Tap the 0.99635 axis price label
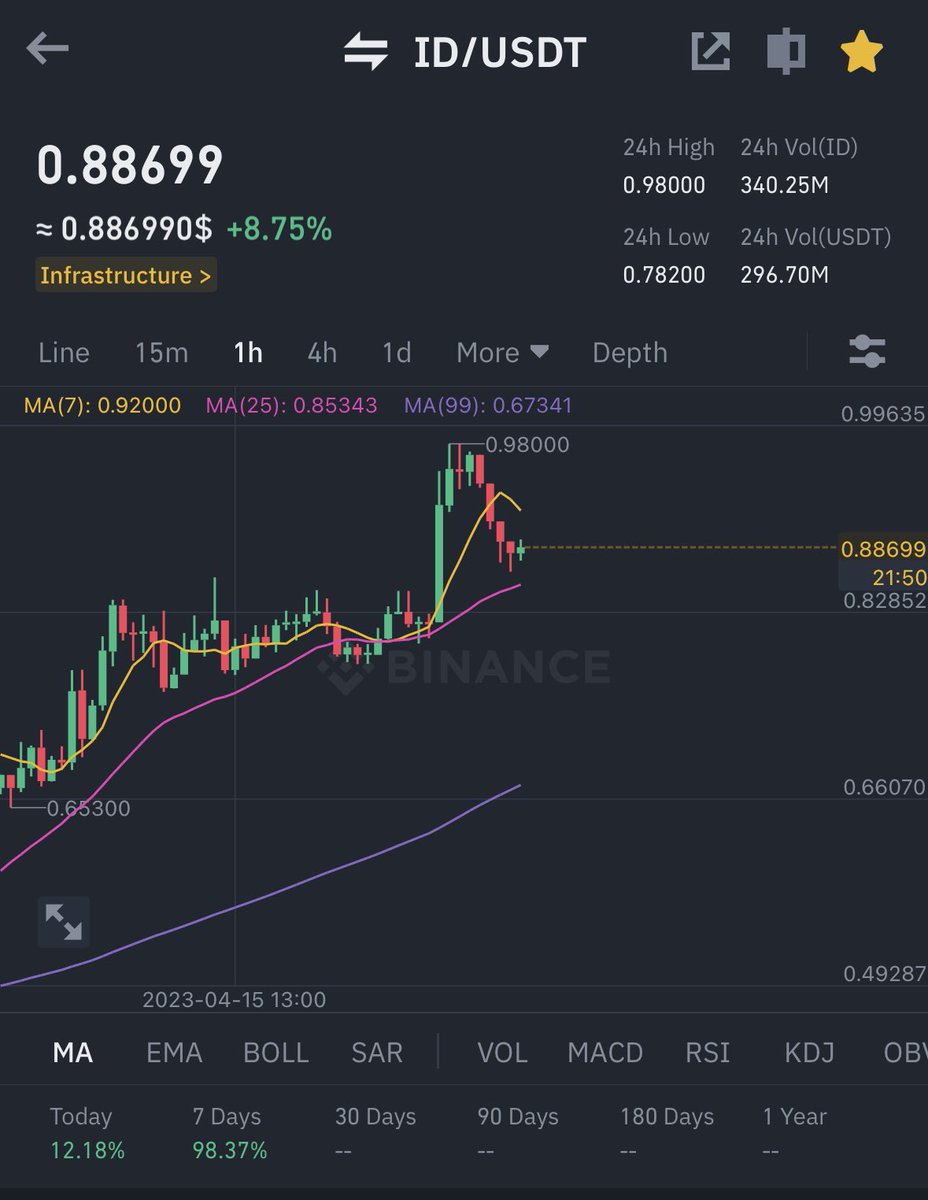This screenshot has height=1200, width=928. click(884, 413)
